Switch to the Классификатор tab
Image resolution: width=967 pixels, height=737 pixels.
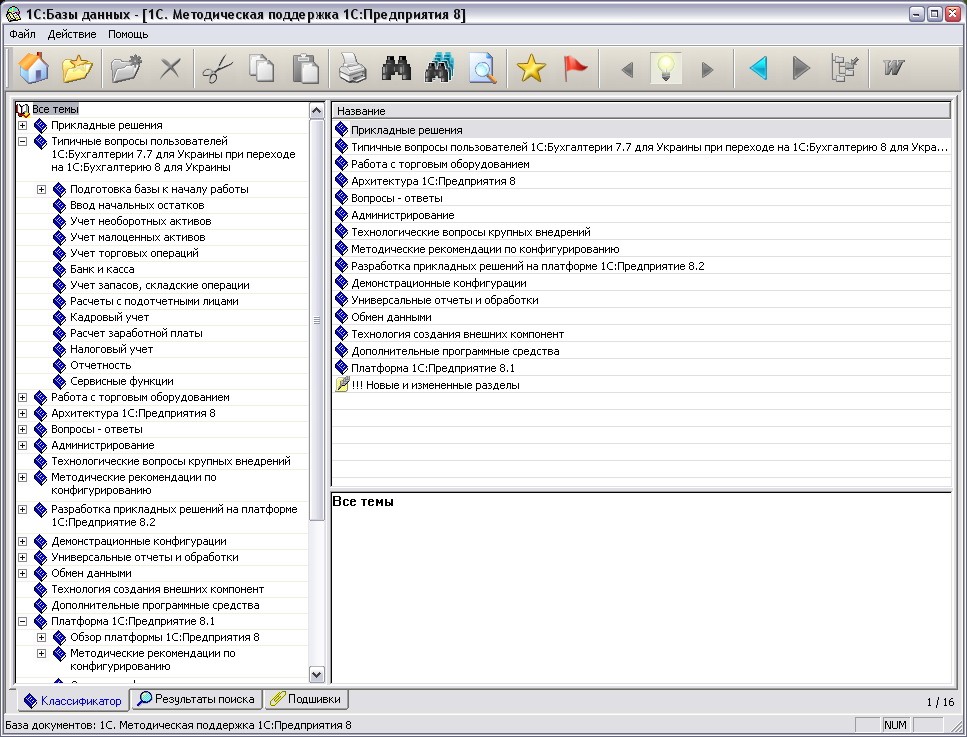tap(72, 701)
